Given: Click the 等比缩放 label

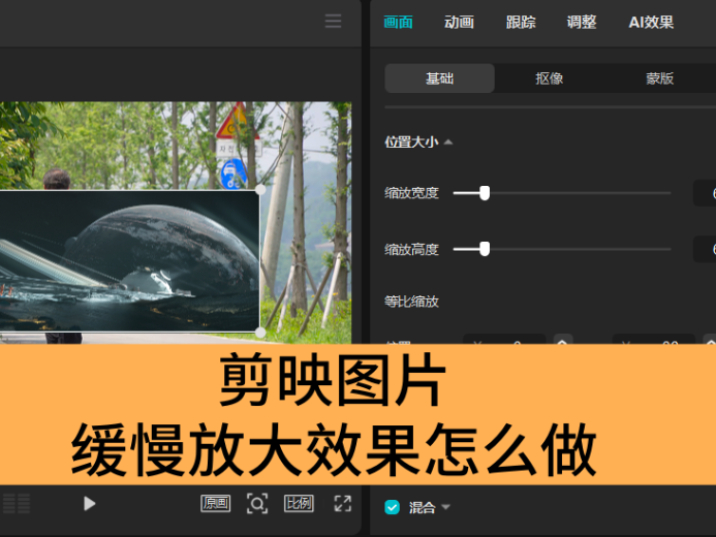Looking at the screenshot, I should [x=411, y=301].
